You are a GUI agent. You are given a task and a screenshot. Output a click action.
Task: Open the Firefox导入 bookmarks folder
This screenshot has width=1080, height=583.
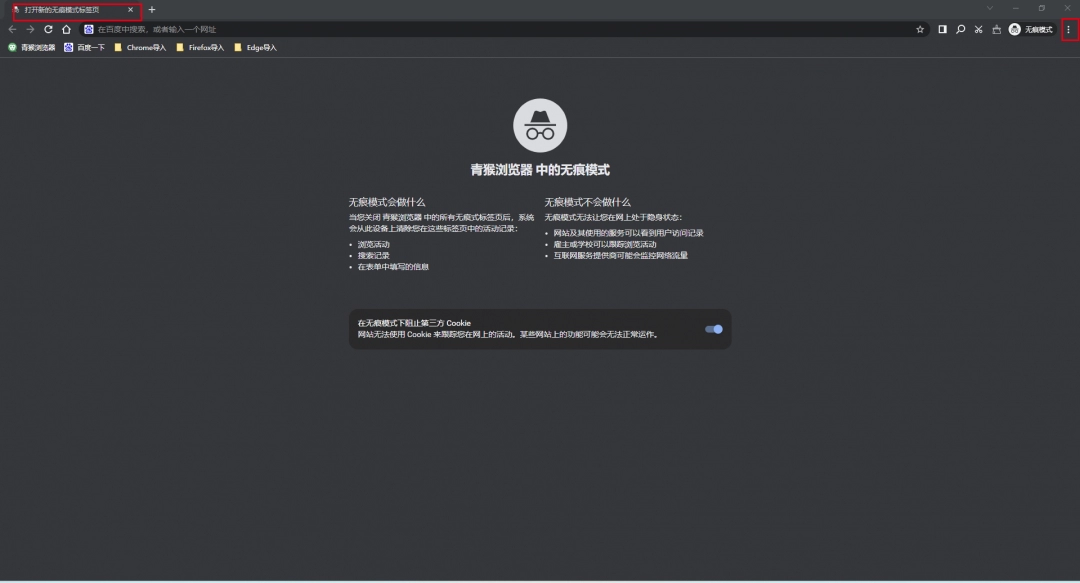[200, 48]
